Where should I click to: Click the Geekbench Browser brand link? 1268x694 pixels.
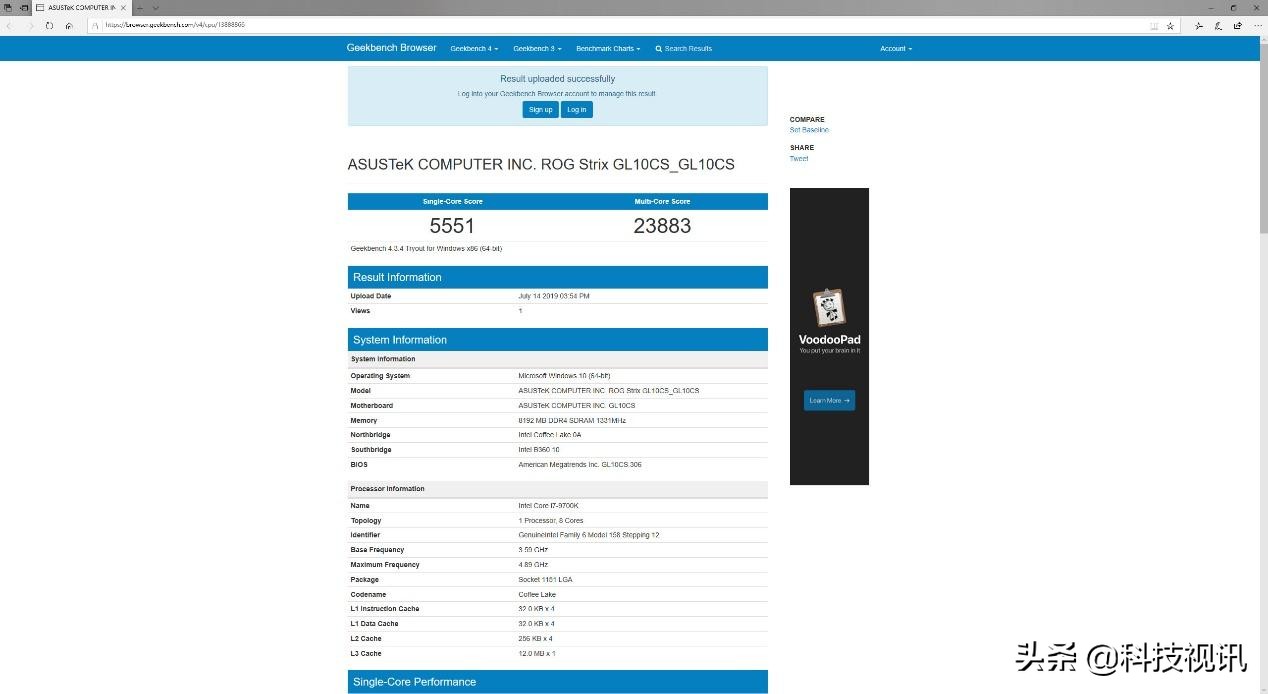[391, 48]
